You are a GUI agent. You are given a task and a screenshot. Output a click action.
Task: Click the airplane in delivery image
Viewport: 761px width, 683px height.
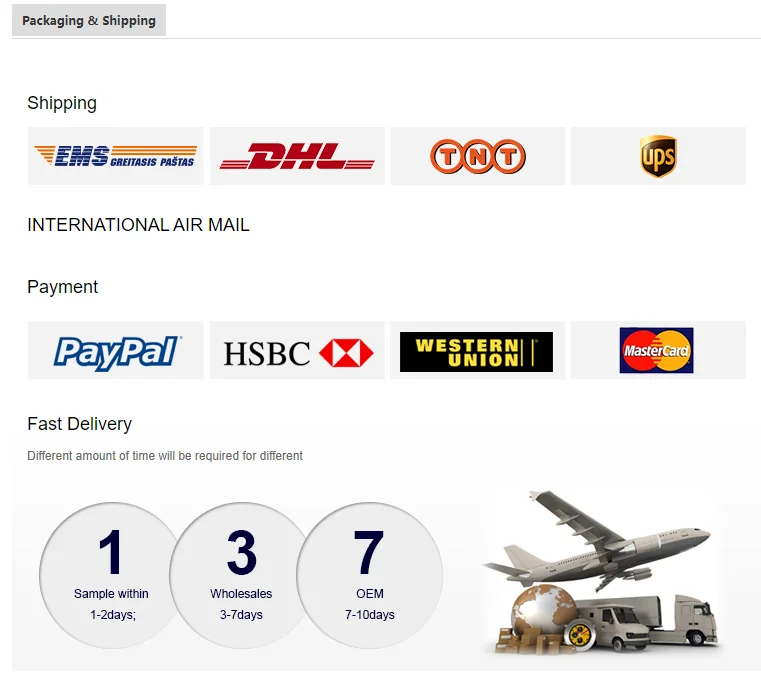pos(596,541)
